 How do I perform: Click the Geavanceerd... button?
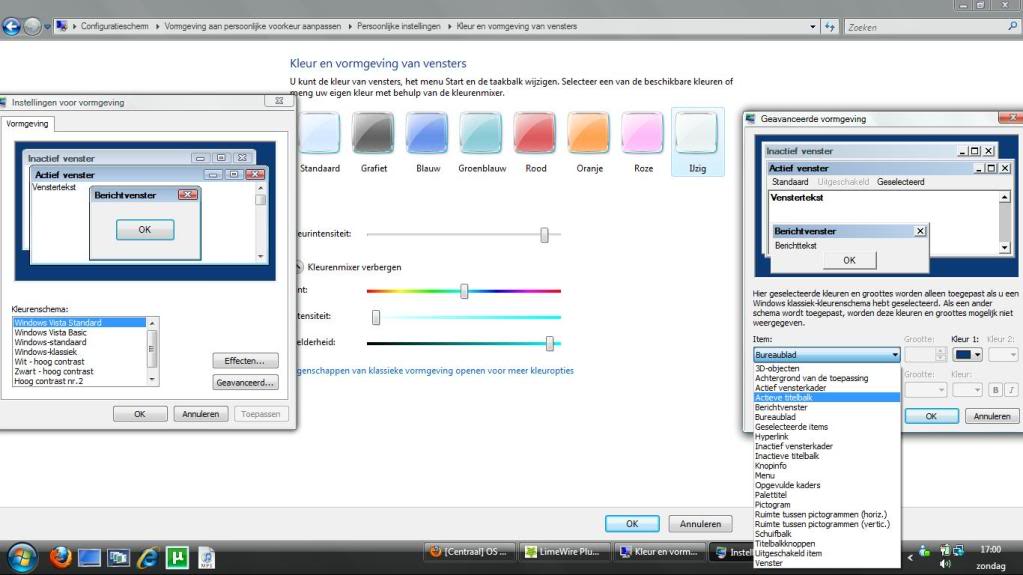(x=245, y=383)
